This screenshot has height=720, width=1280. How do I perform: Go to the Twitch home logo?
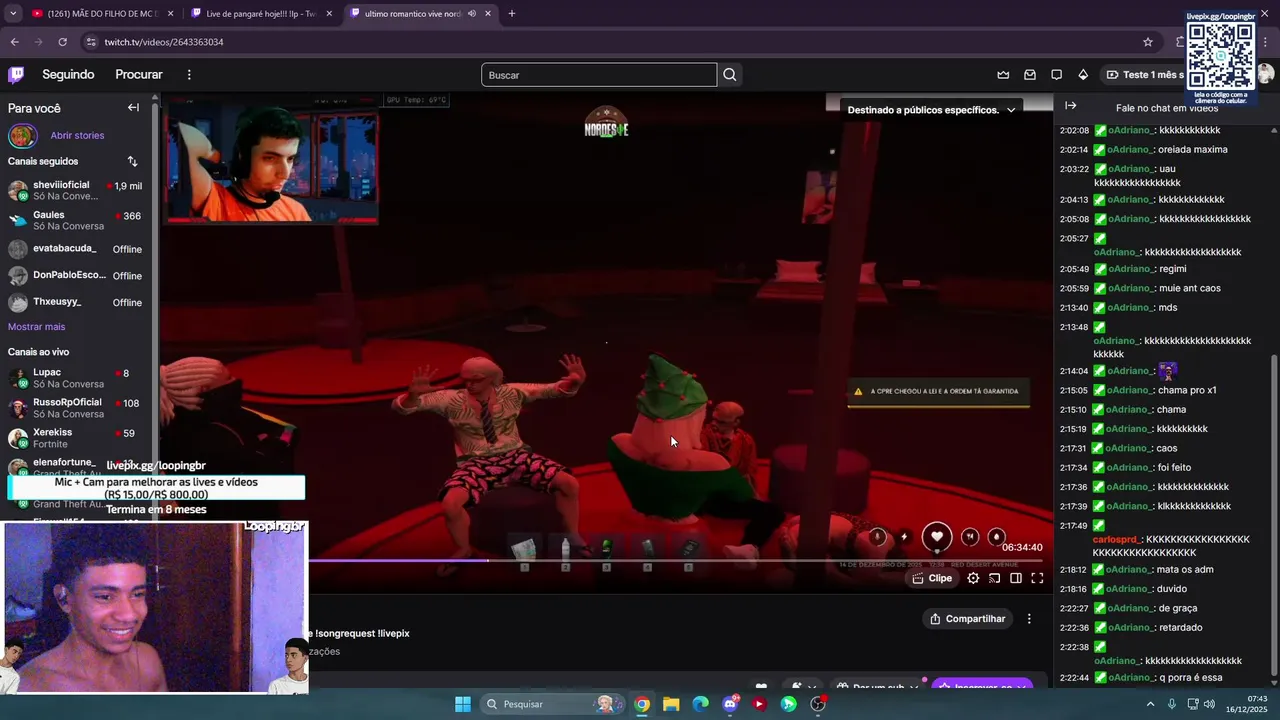(x=16, y=74)
